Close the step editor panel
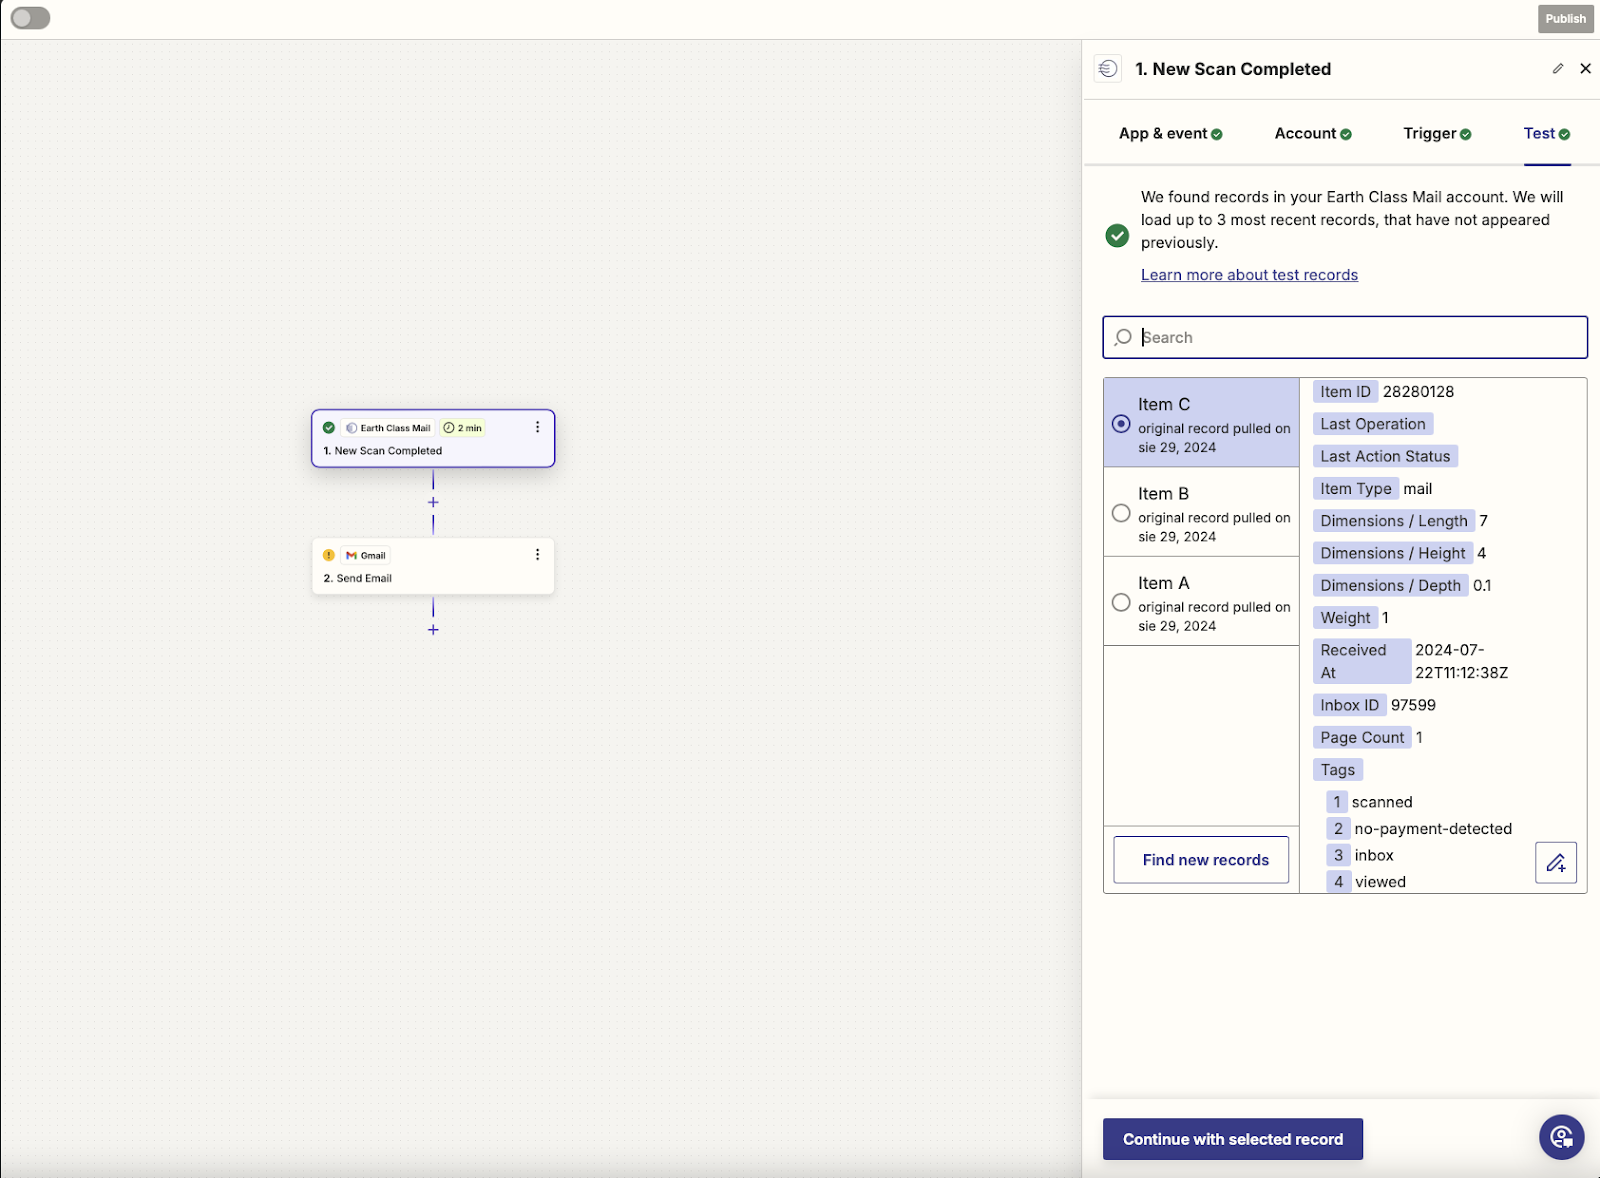The height and width of the screenshot is (1178, 1600). pos(1585,69)
